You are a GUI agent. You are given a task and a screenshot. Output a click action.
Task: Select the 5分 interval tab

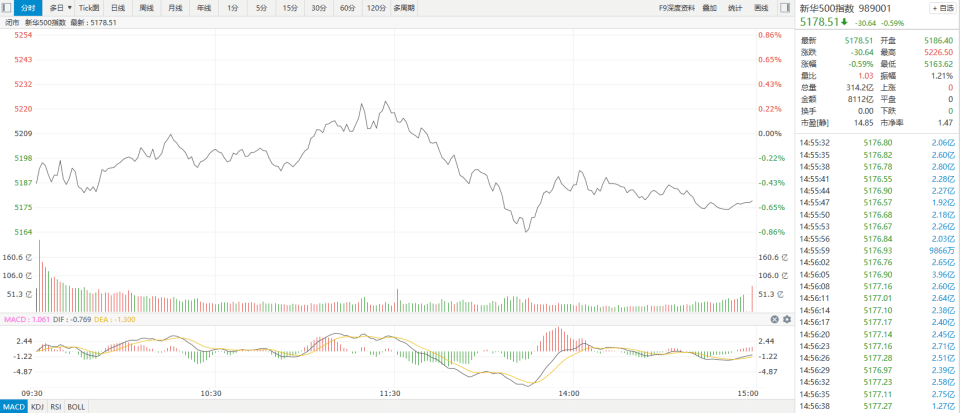(x=261, y=7)
